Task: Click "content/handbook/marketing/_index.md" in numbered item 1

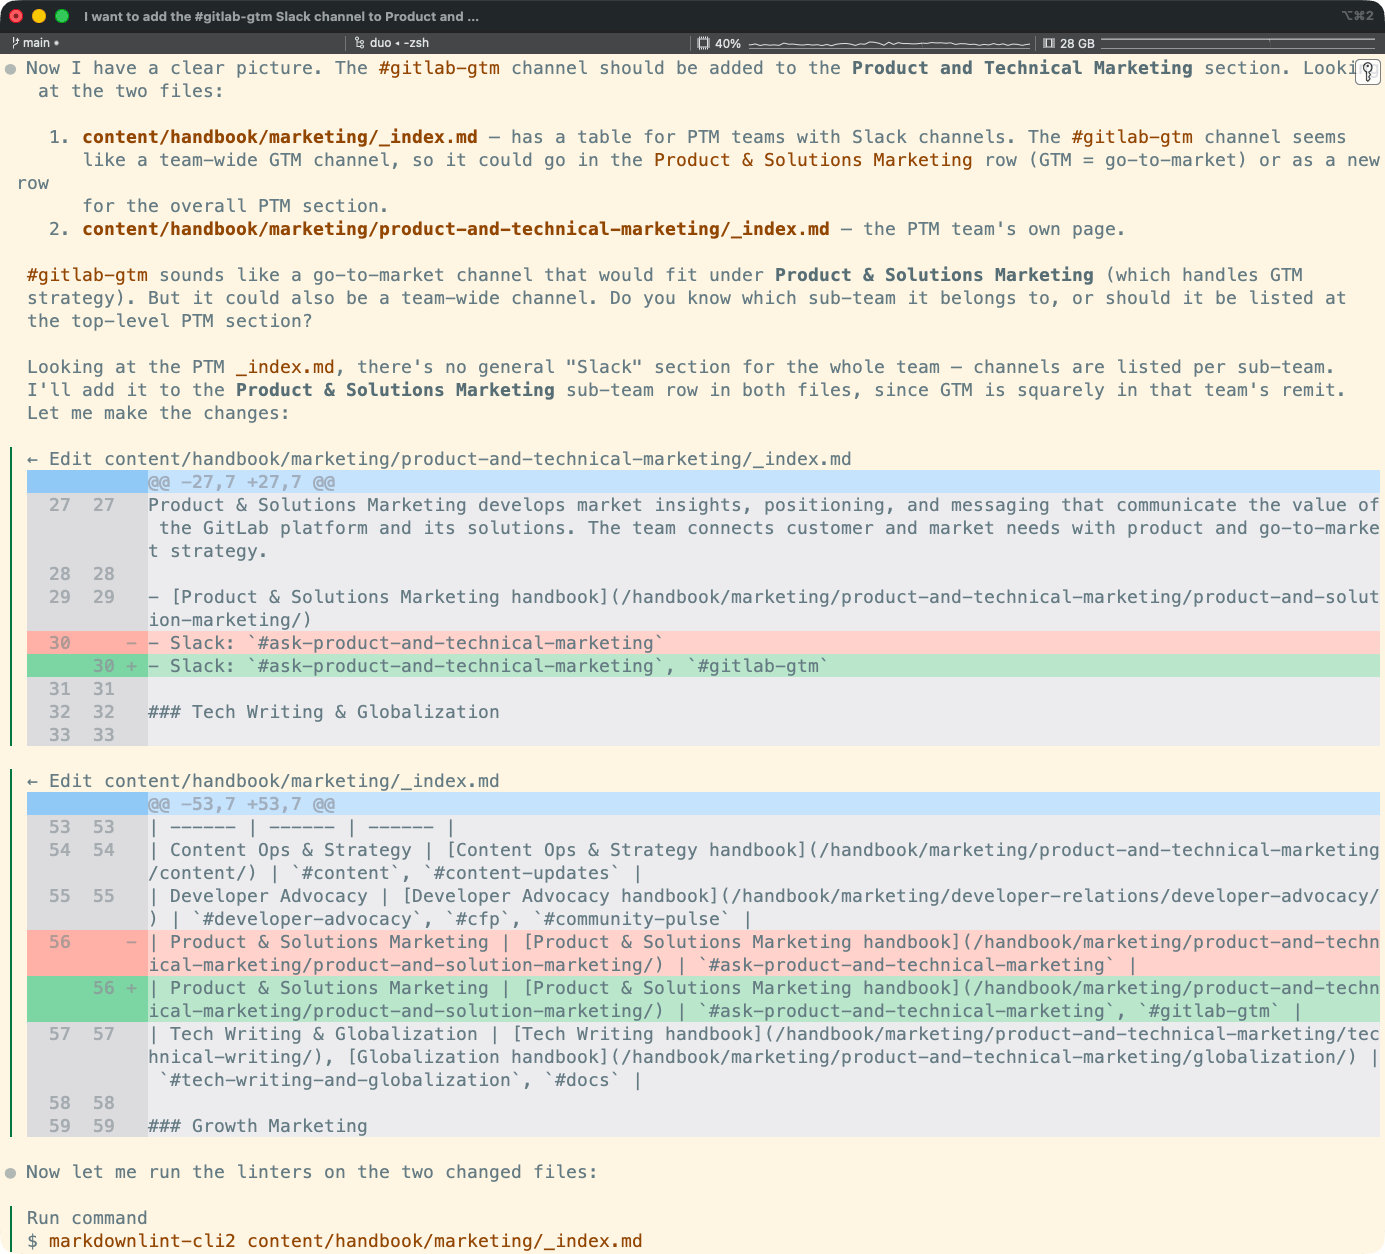Action: [280, 137]
